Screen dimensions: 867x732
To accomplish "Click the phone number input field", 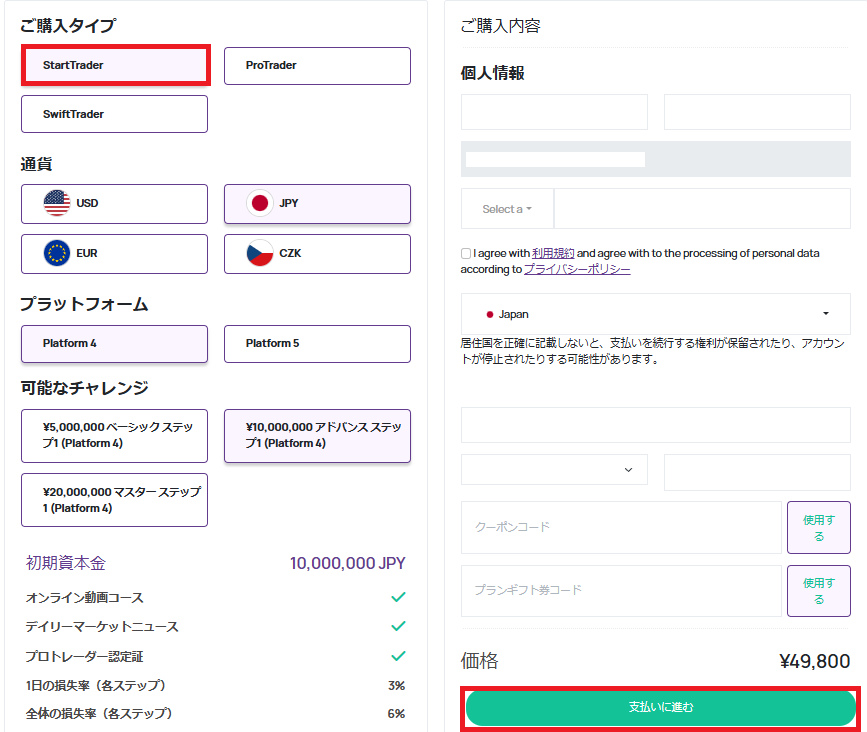I will click(702, 208).
